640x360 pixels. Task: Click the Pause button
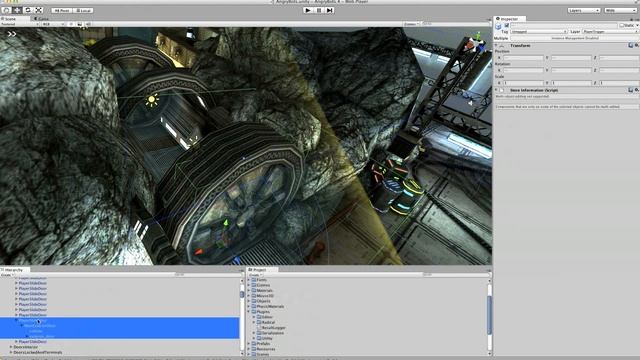coord(319,10)
